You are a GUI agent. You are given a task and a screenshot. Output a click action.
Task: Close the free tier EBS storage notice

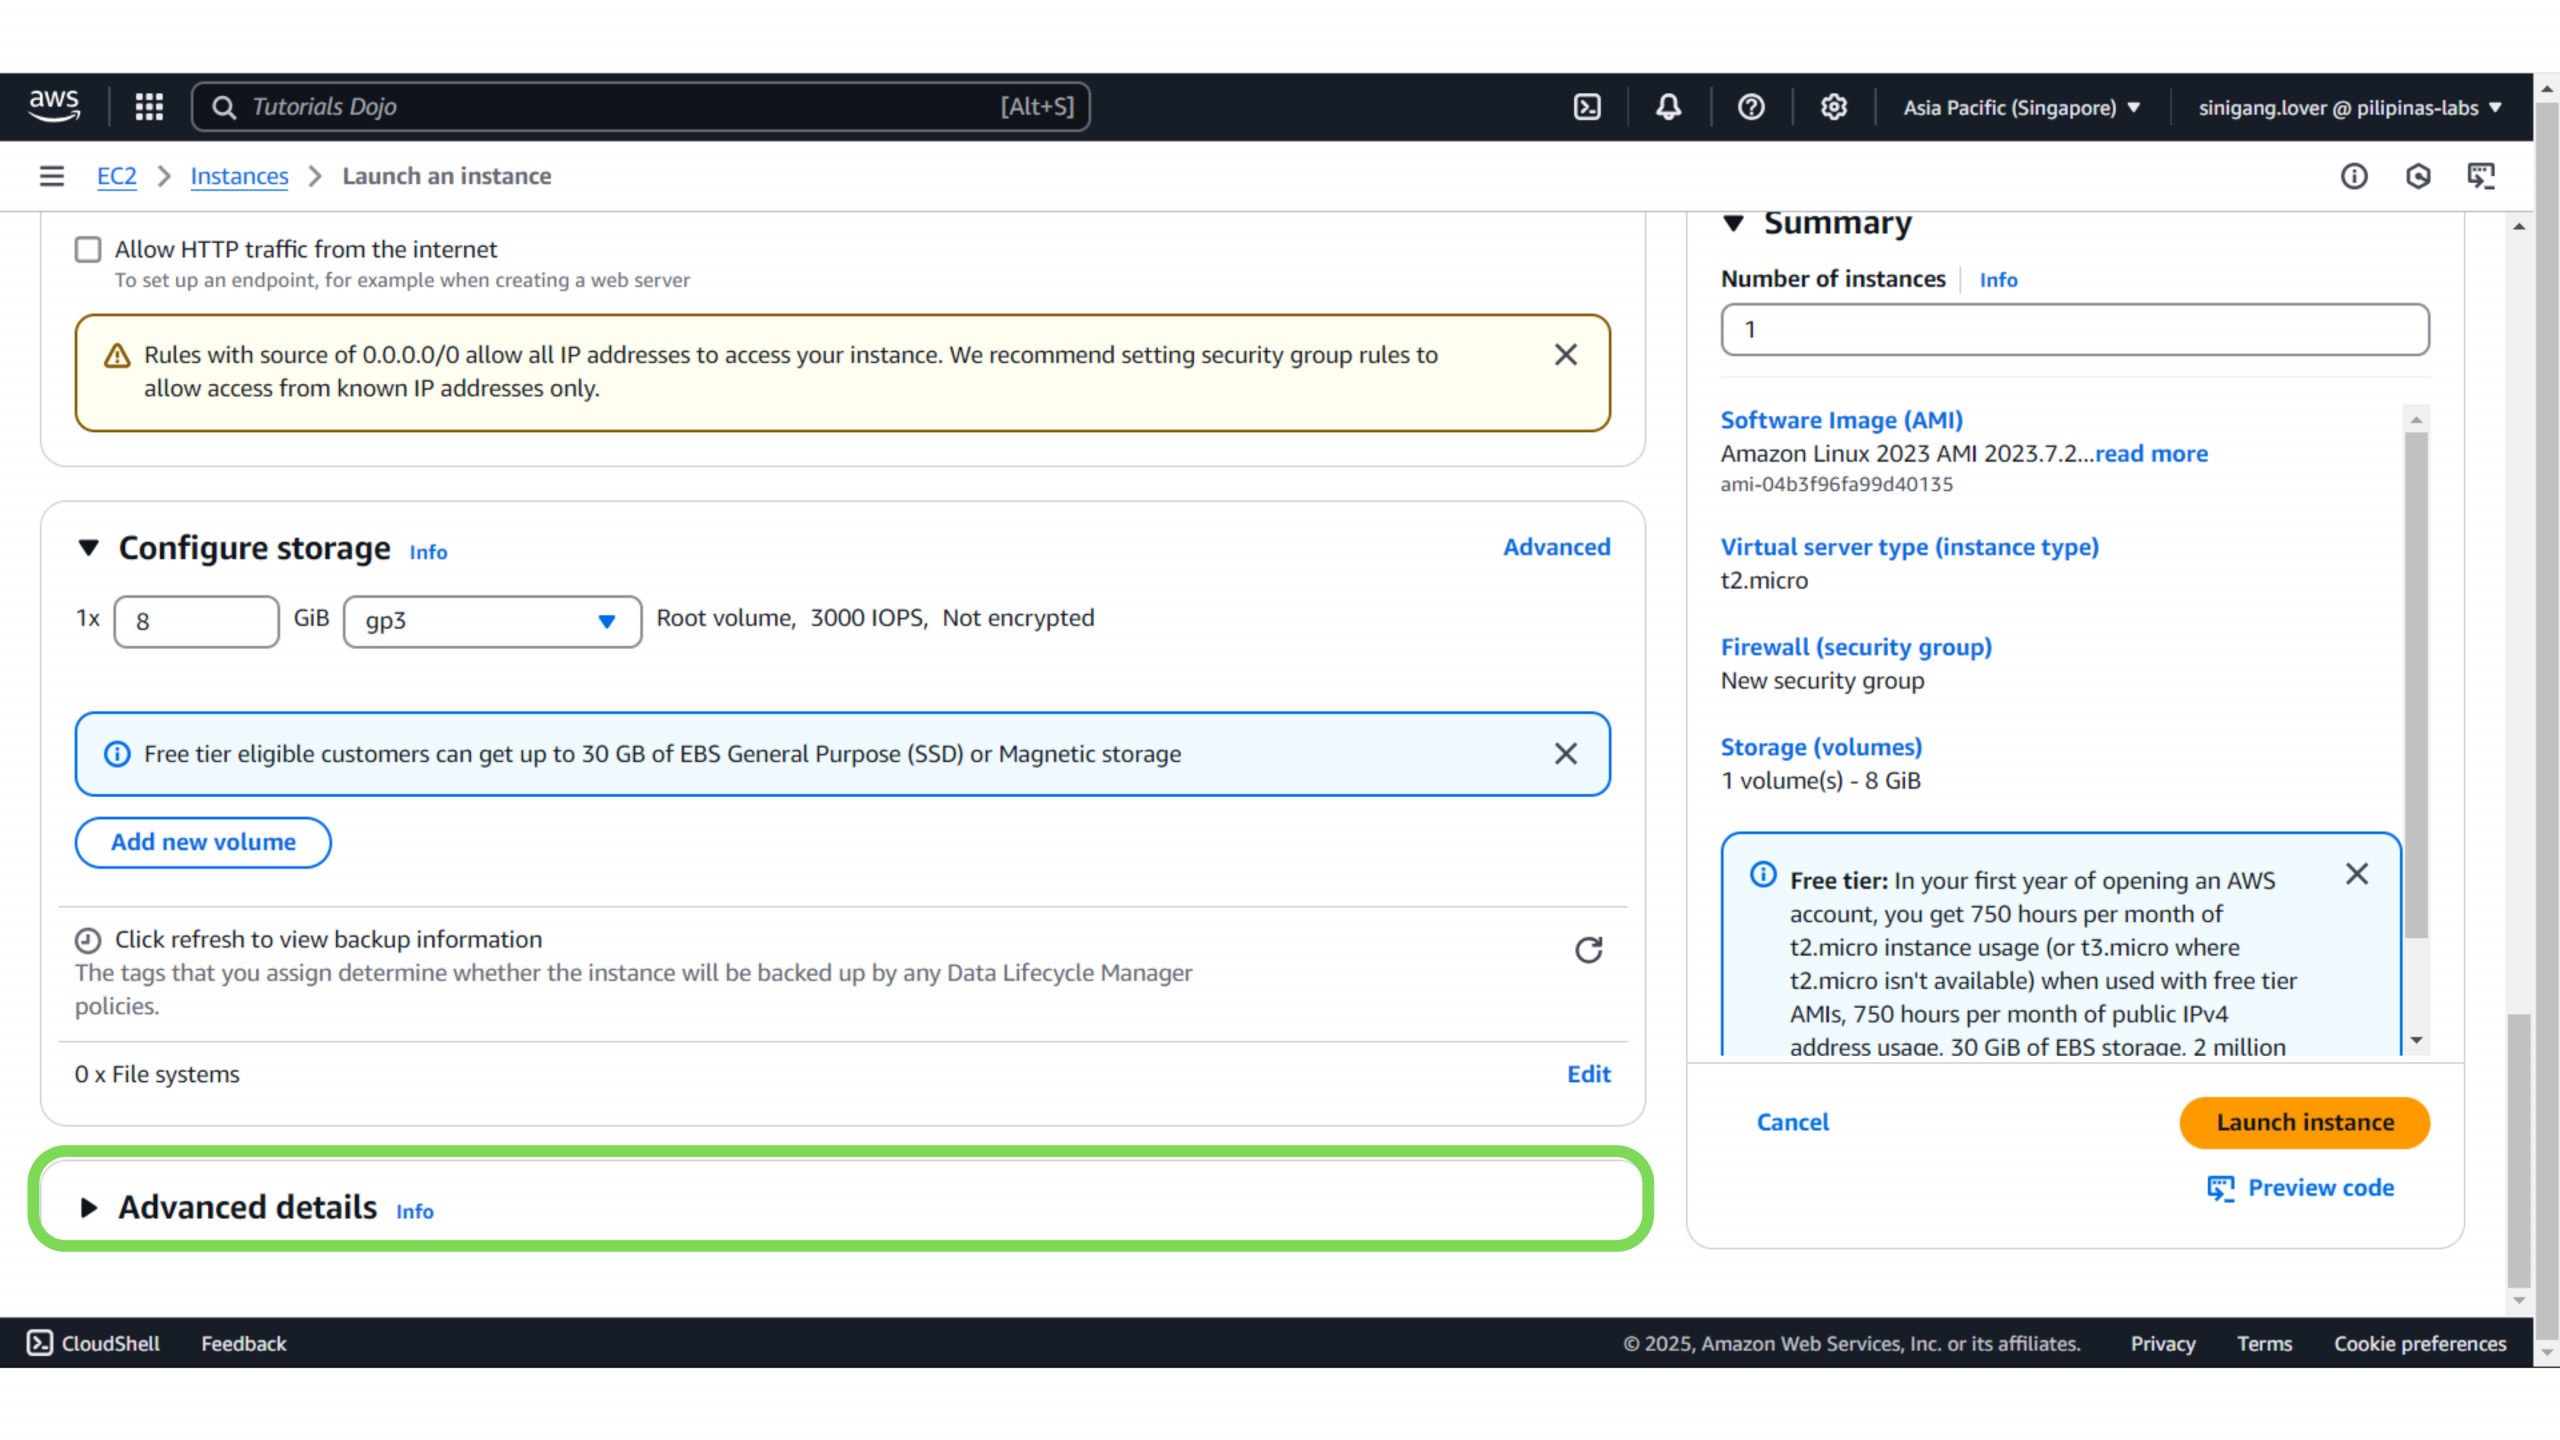[1566, 754]
